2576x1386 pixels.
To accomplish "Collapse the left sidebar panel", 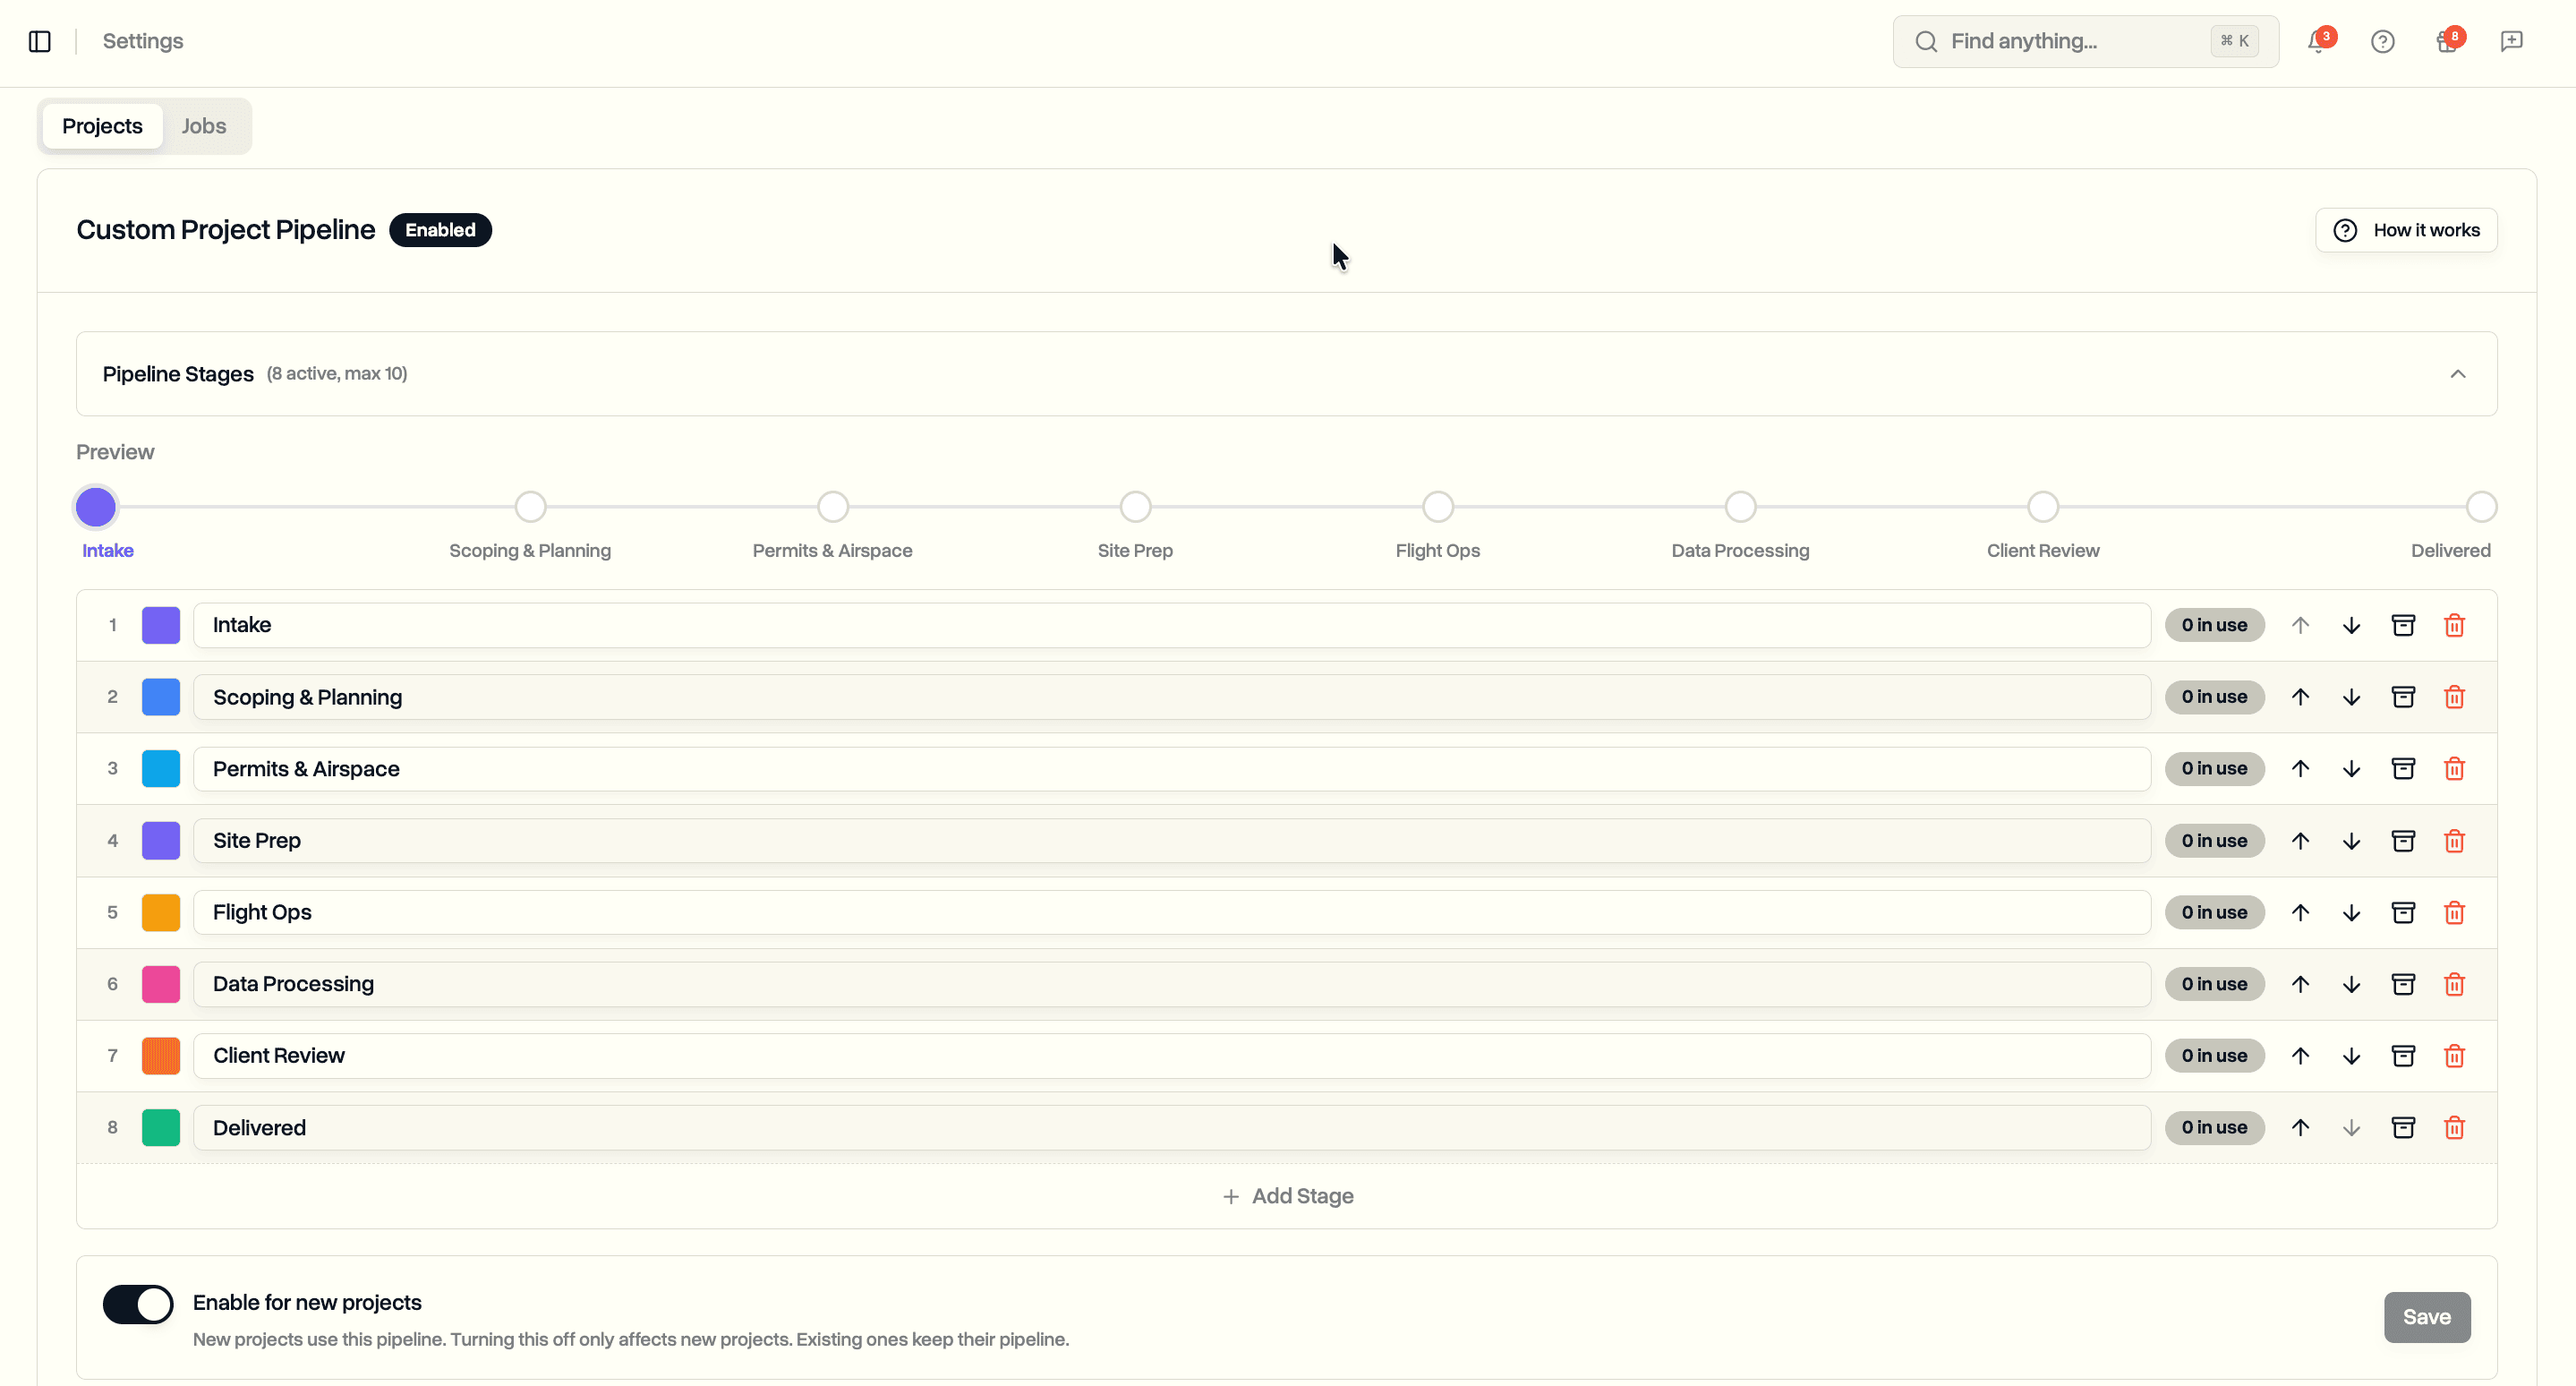I will (39, 41).
